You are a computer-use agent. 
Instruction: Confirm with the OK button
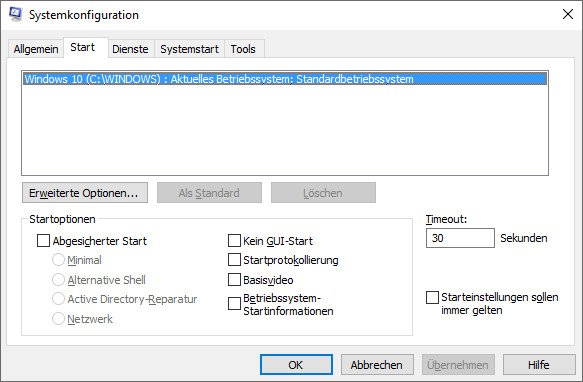(x=296, y=365)
